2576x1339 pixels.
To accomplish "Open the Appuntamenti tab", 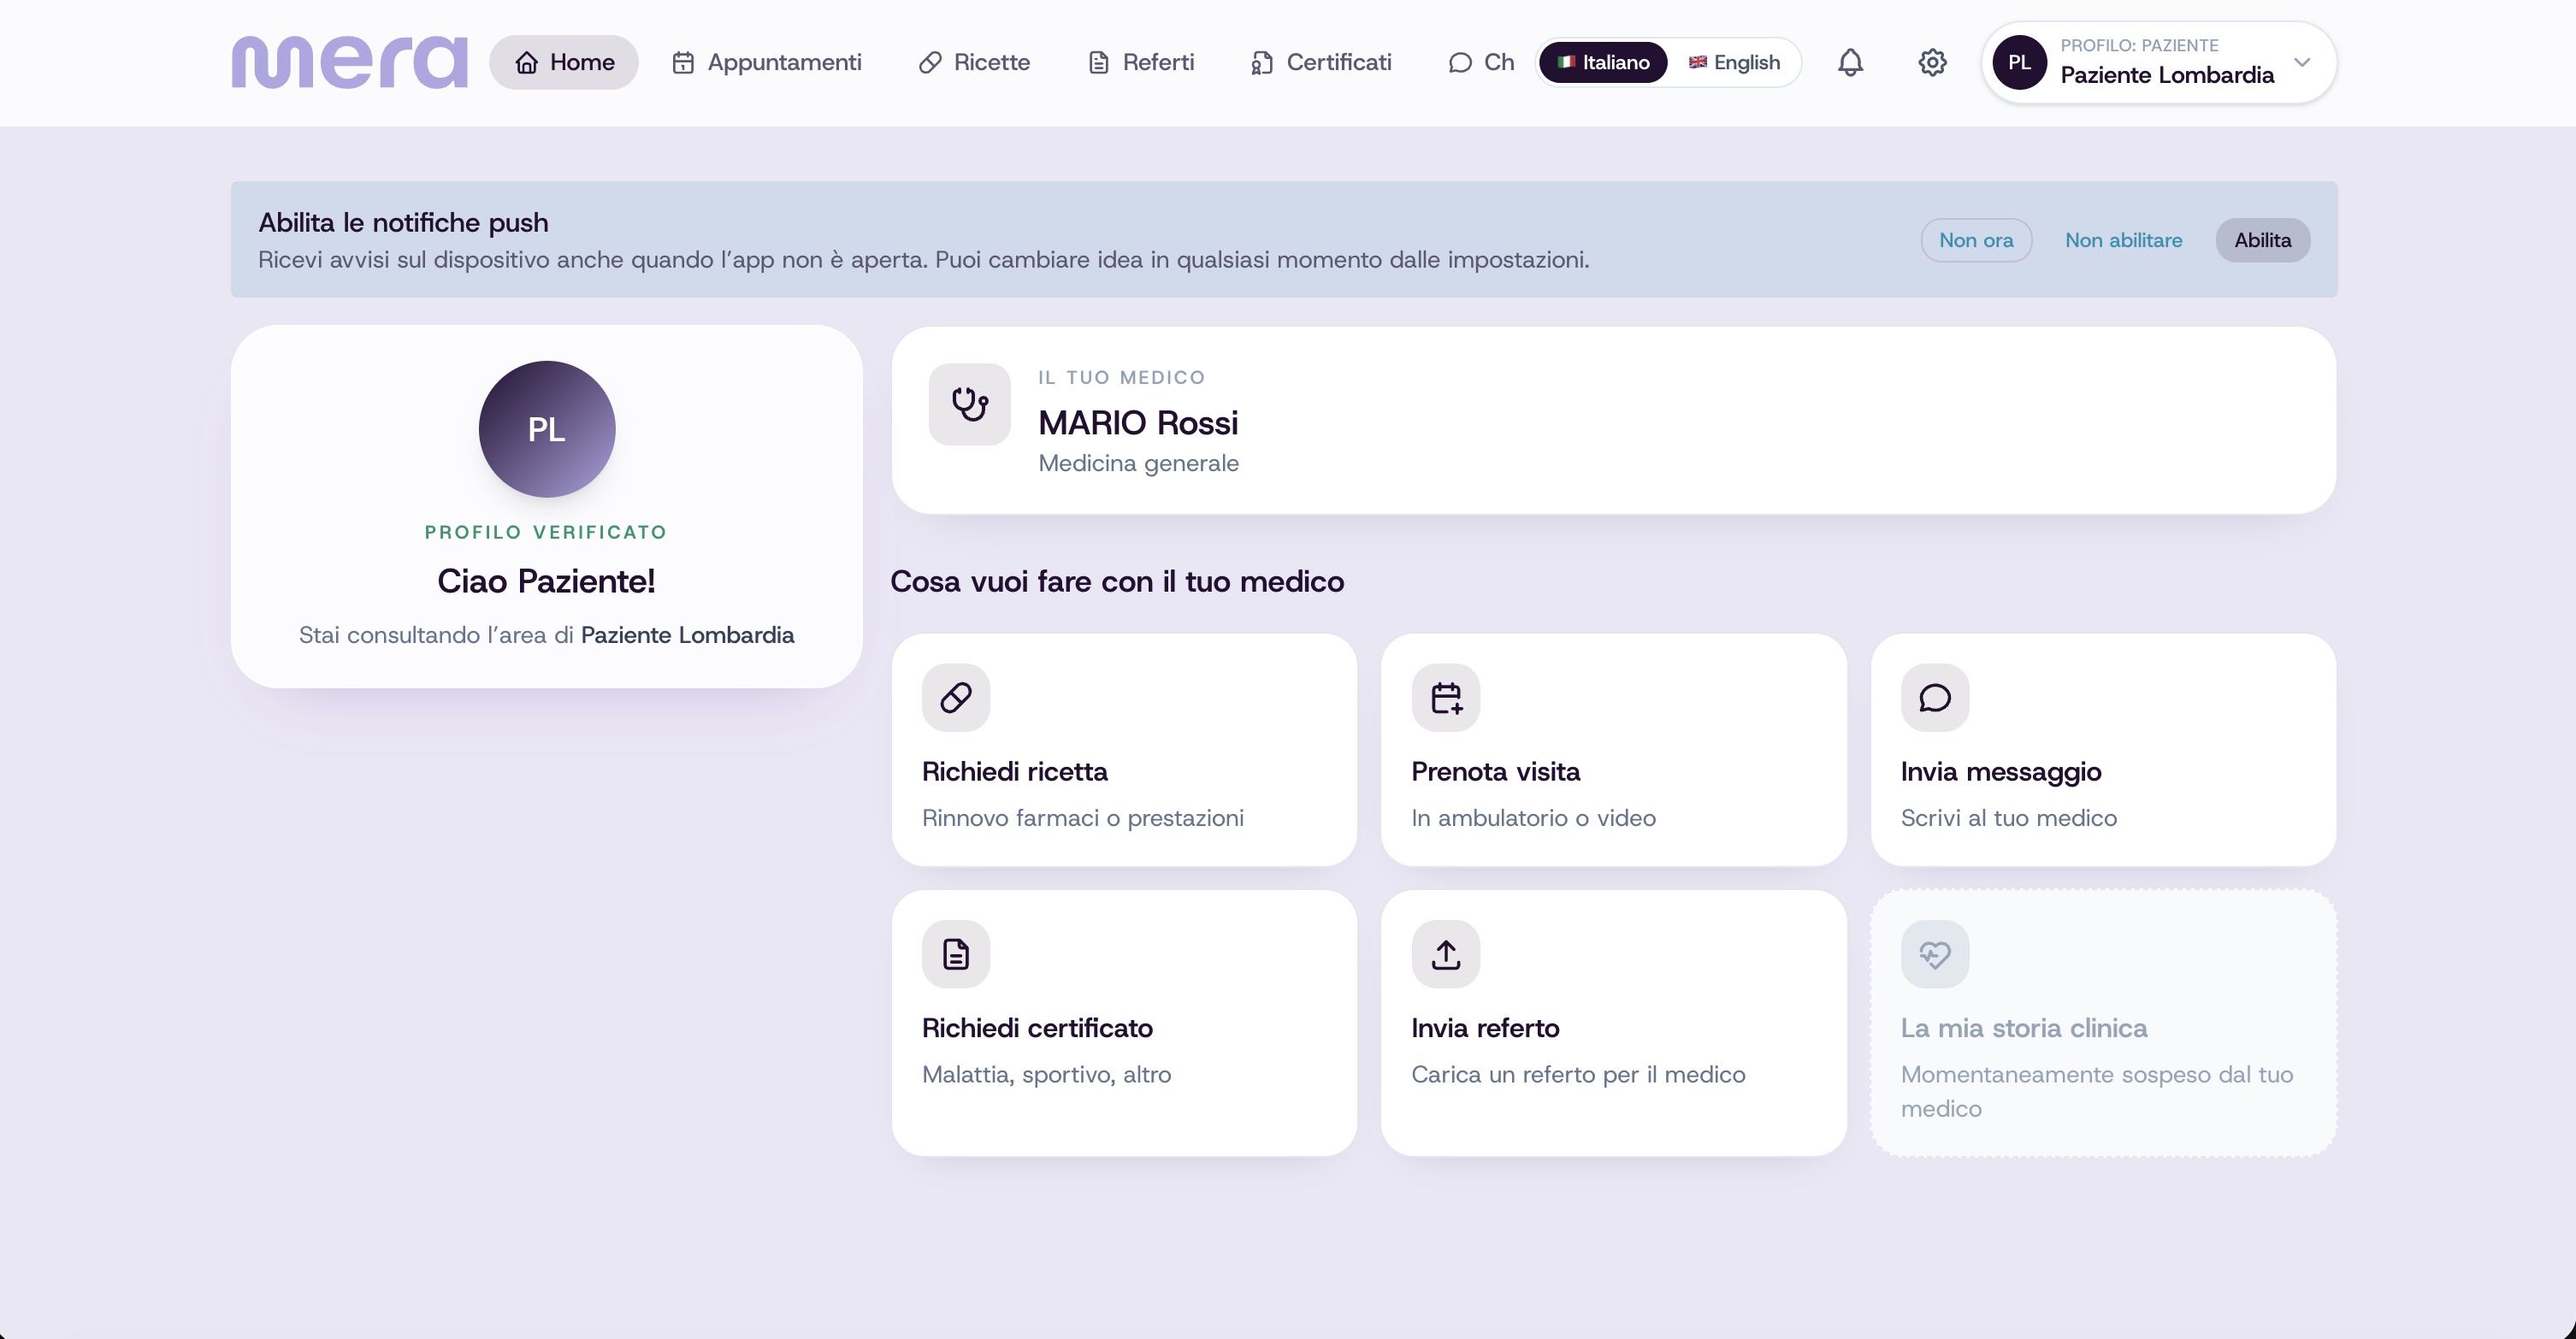I will tap(766, 62).
